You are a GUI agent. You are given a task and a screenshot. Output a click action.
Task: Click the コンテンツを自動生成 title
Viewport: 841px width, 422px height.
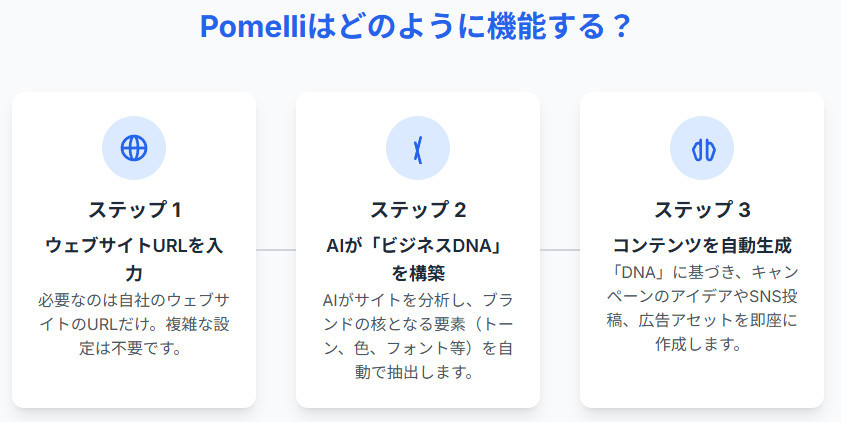[x=702, y=245]
